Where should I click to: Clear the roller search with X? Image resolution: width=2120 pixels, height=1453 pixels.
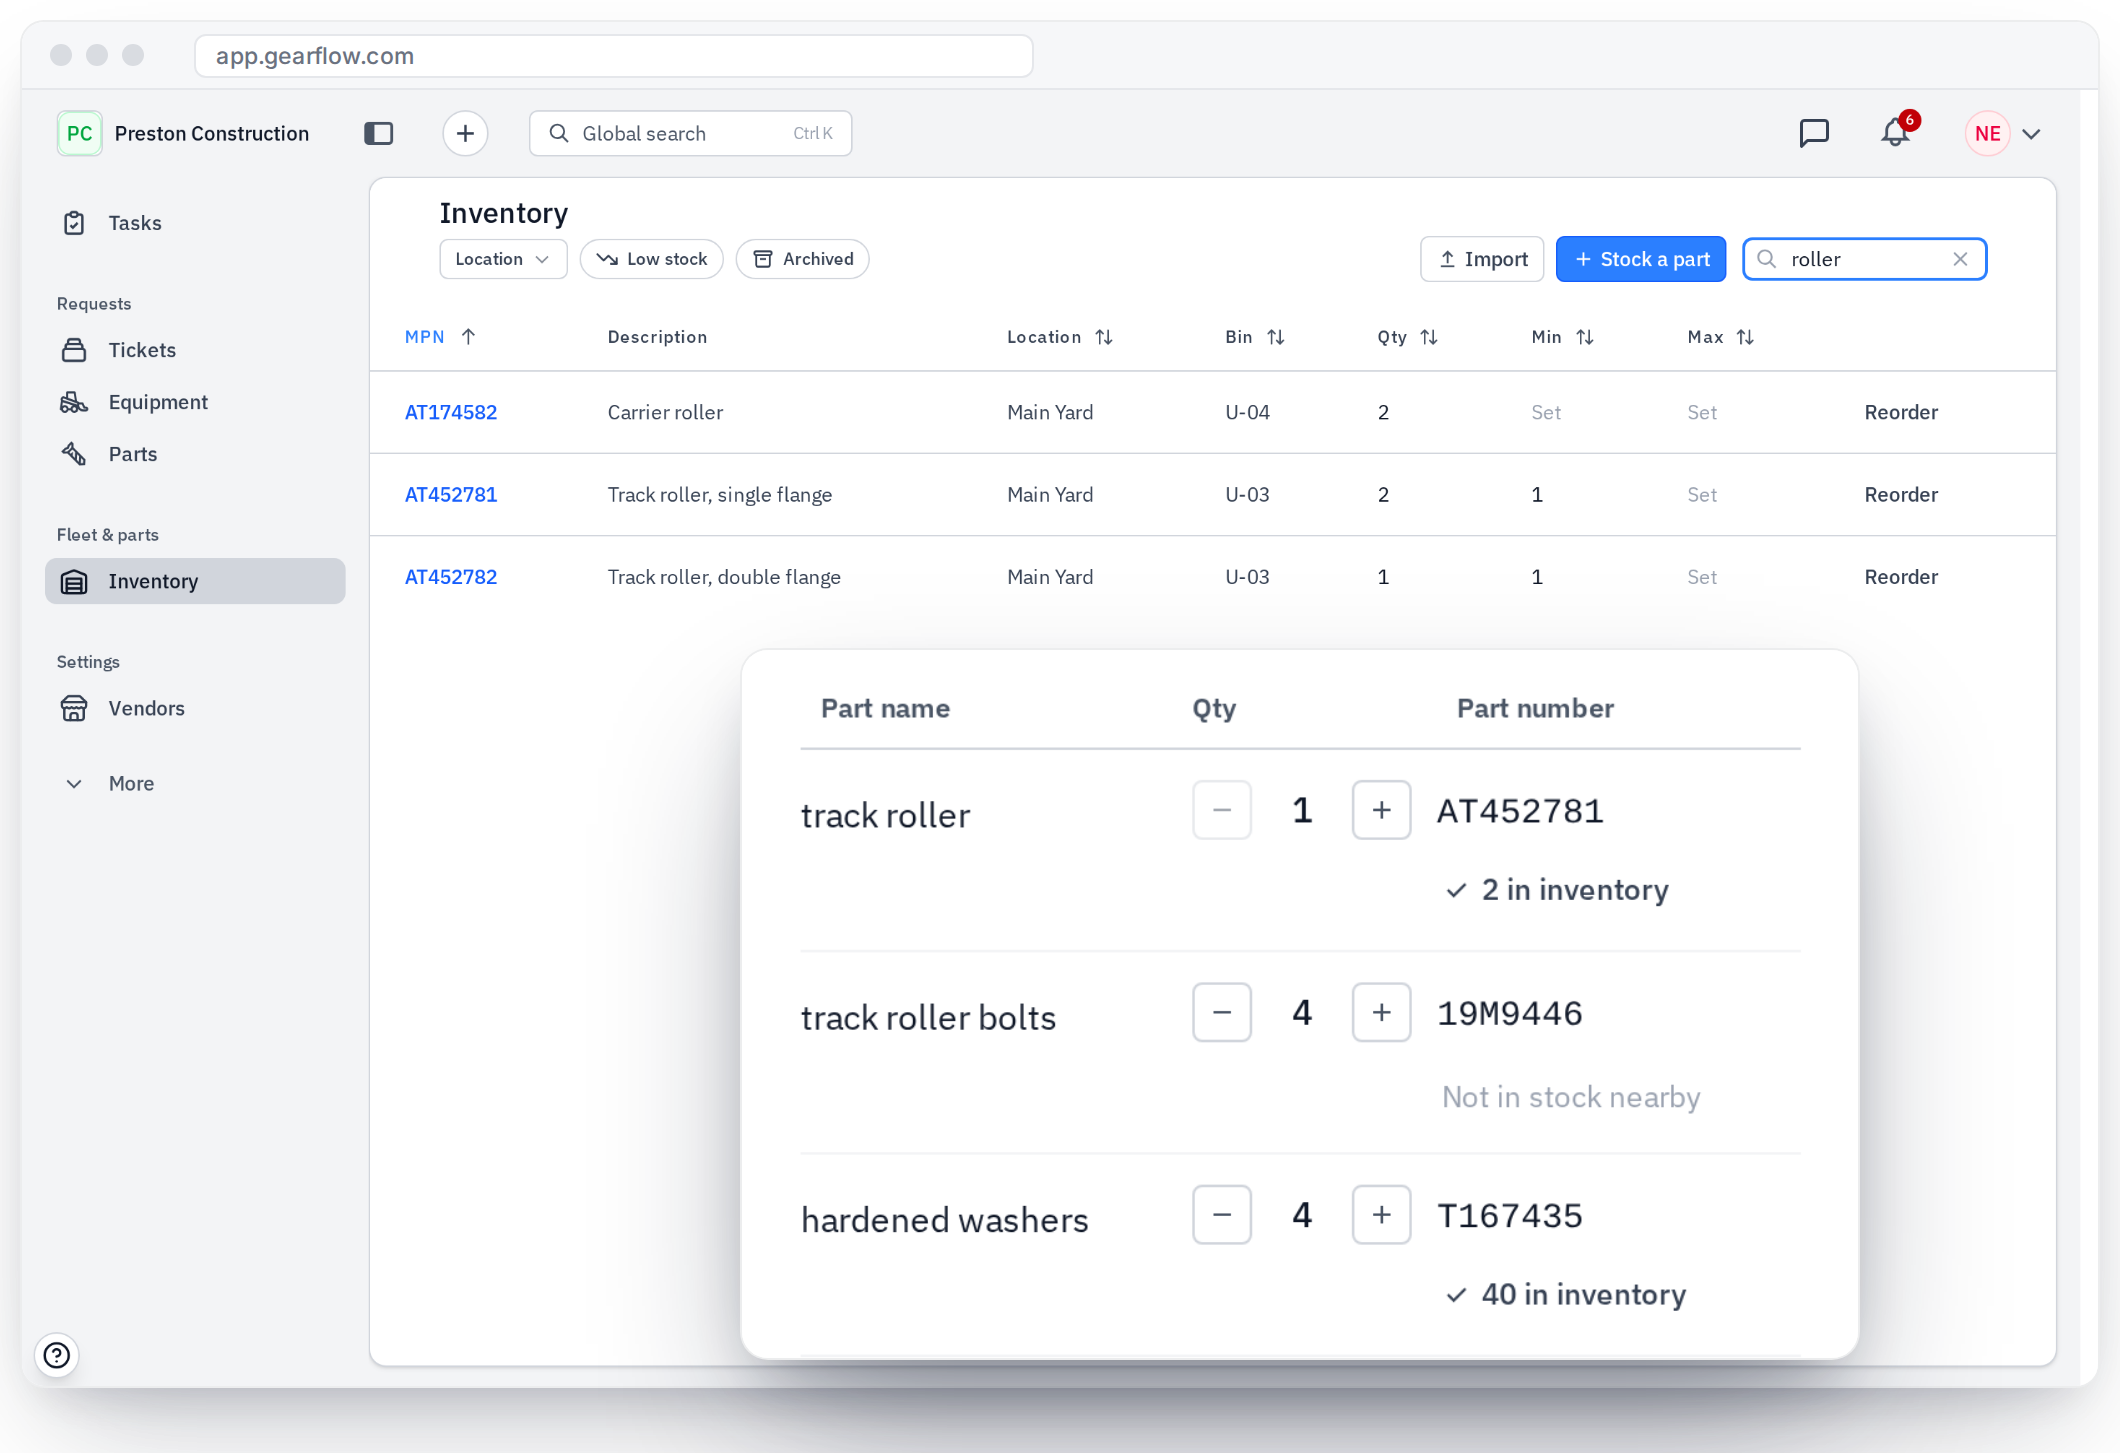point(1960,259)
